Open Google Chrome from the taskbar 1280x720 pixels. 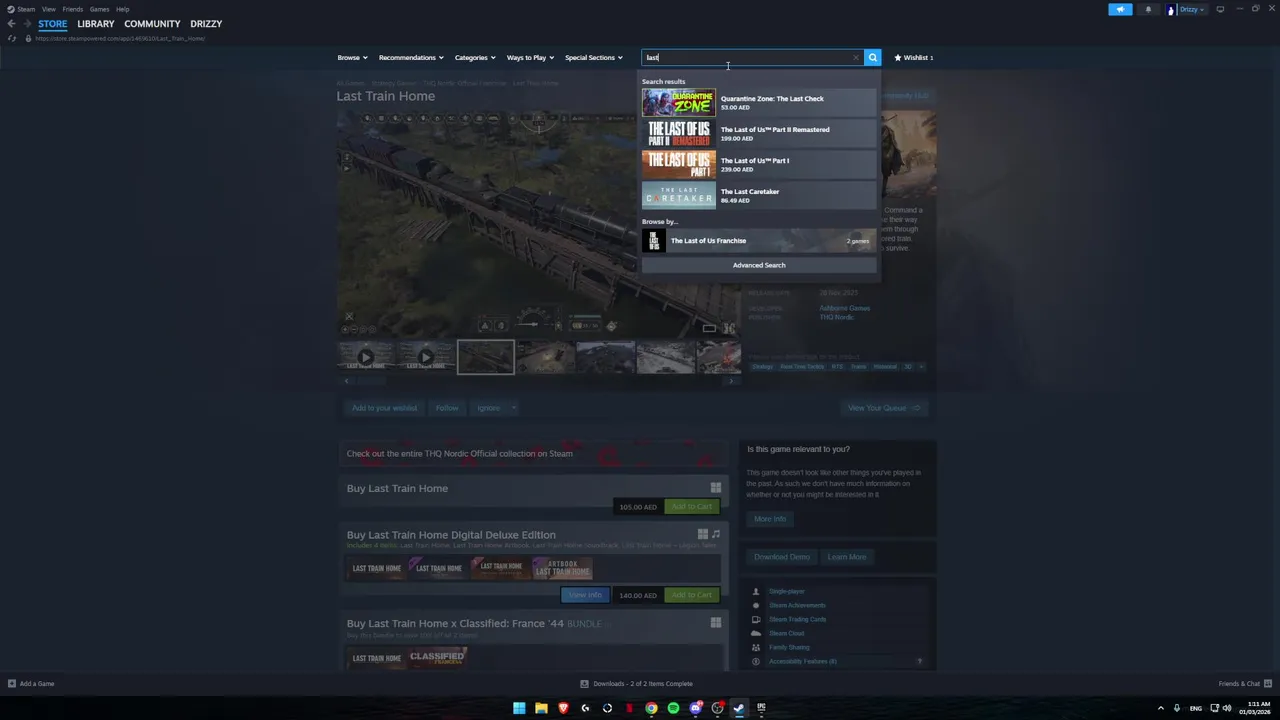651,708
